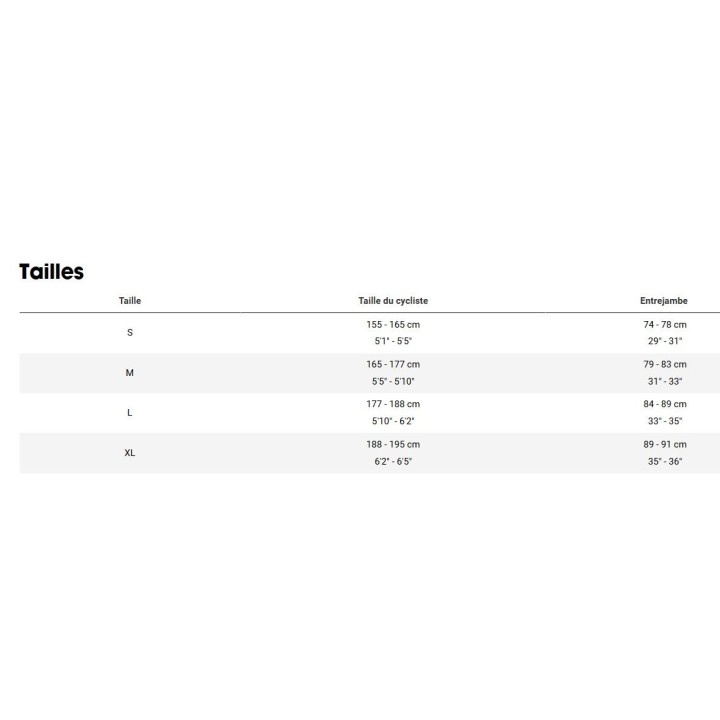The image size is (720, 720).
Task: Select the "188 - 195 cm" rider height
Action: (x=393, y=445)
